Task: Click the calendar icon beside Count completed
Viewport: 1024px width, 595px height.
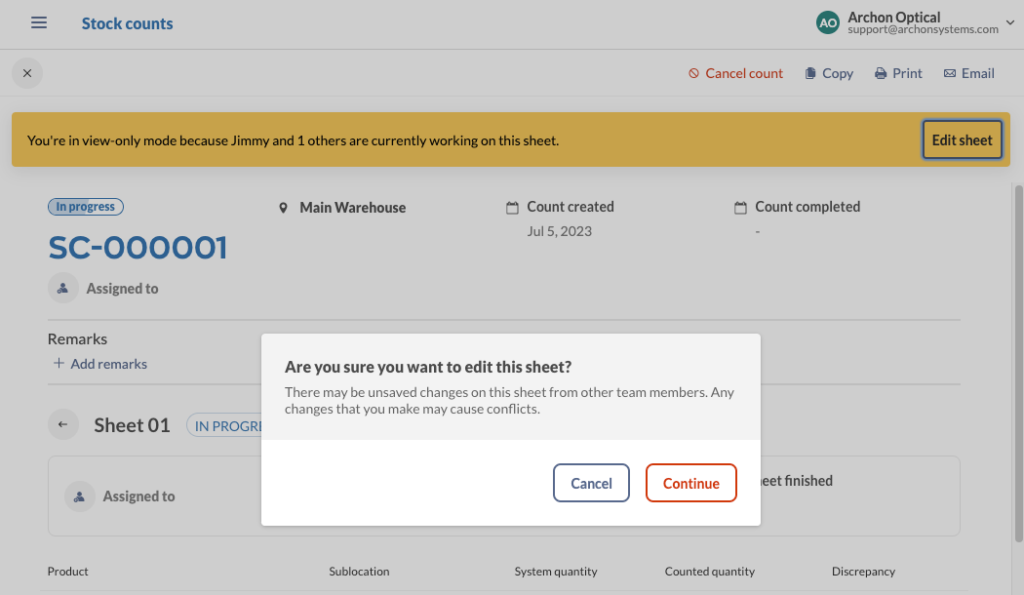Action: point(742,206)
